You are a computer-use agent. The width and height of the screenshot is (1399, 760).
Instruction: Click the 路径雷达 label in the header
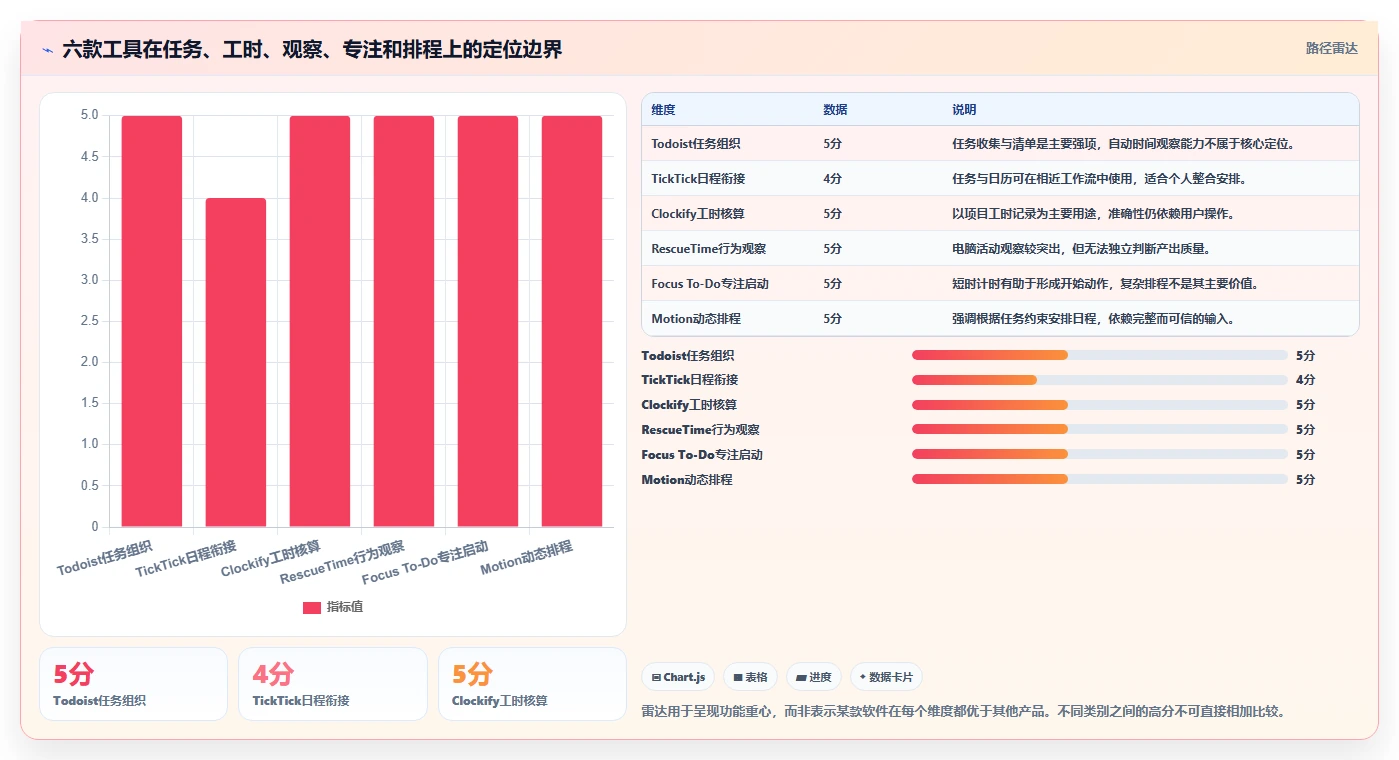click(x=1331, y=48)
